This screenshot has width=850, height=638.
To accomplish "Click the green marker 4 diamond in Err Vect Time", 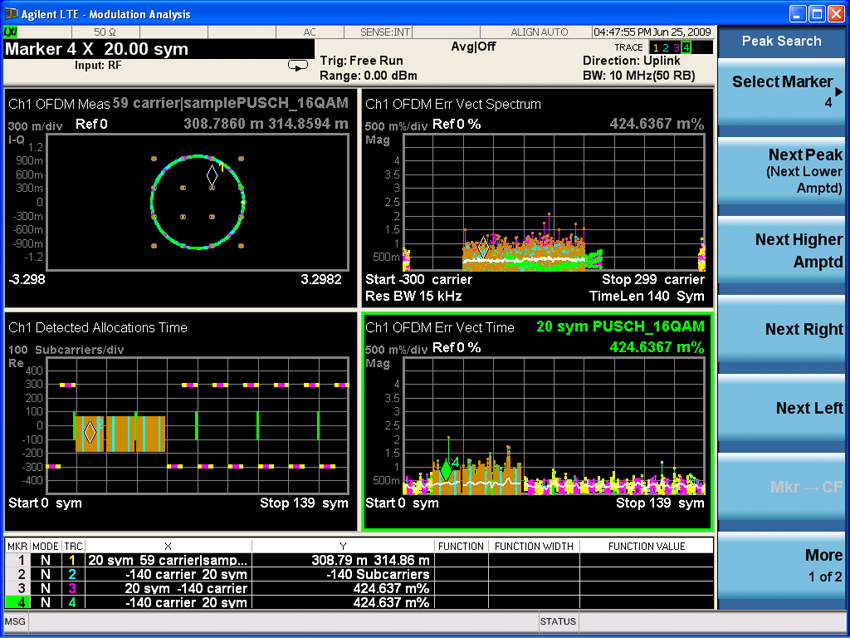I will click(445, 470).
